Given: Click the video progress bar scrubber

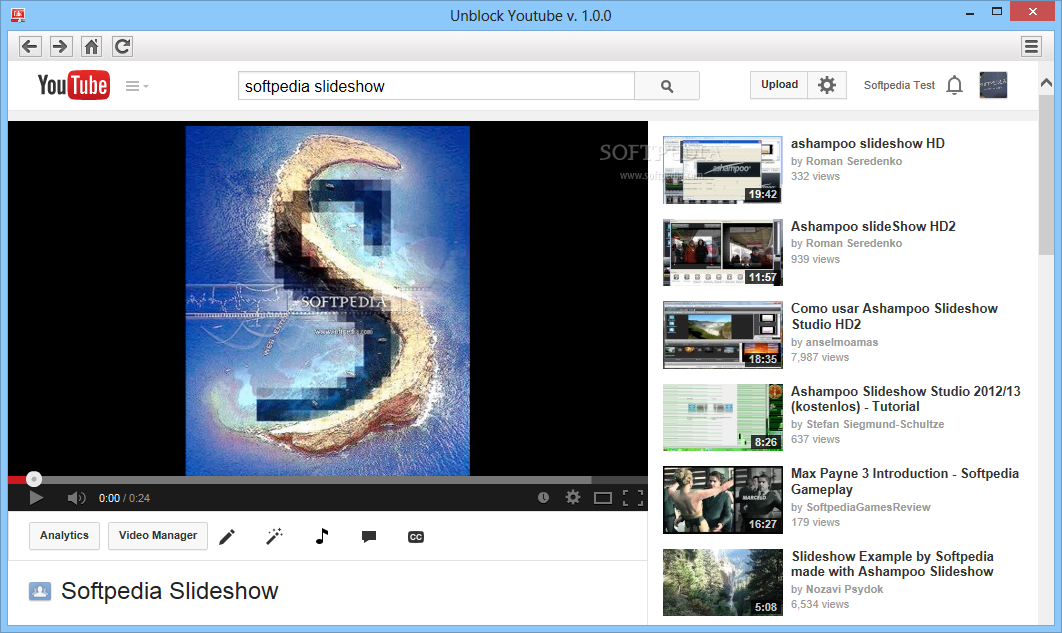Looking at the screenshot, I should pyautogui.click(x=34, y=479).
